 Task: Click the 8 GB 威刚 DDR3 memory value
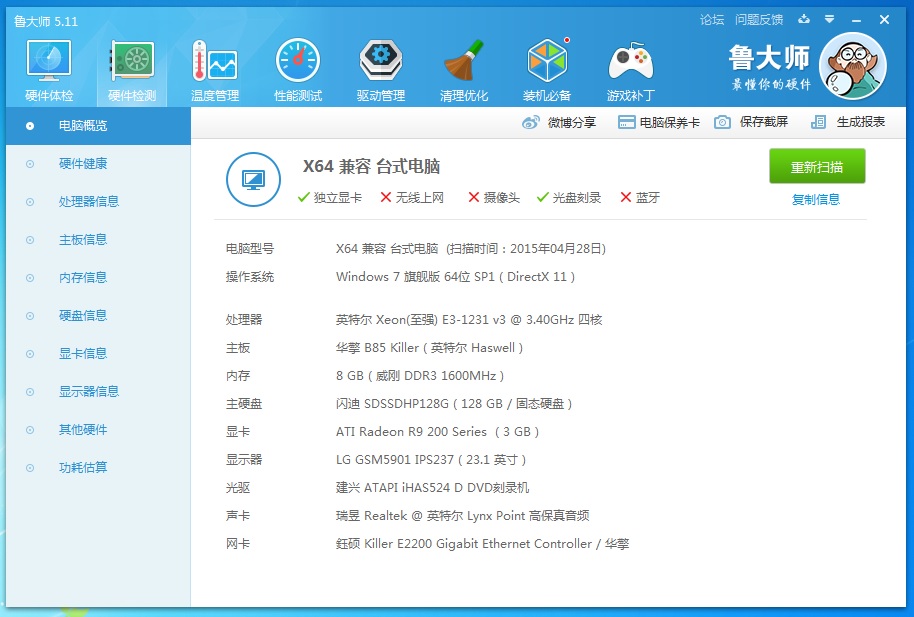[x=420, y=376]
